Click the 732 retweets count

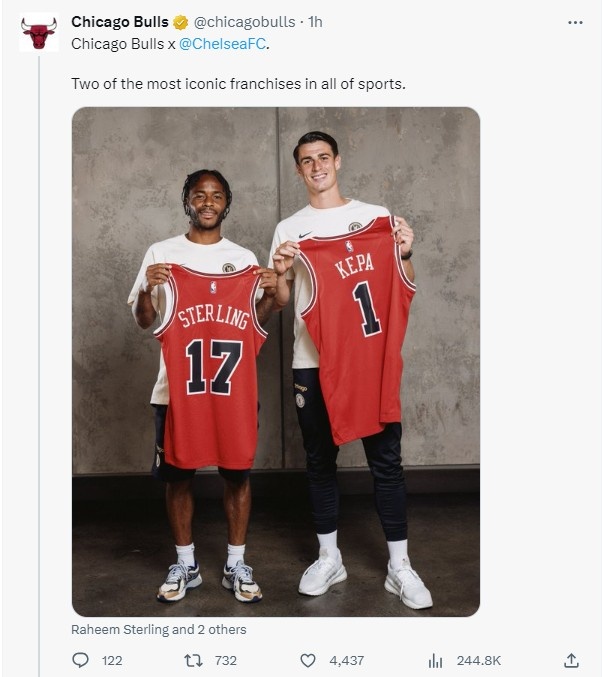226,660
